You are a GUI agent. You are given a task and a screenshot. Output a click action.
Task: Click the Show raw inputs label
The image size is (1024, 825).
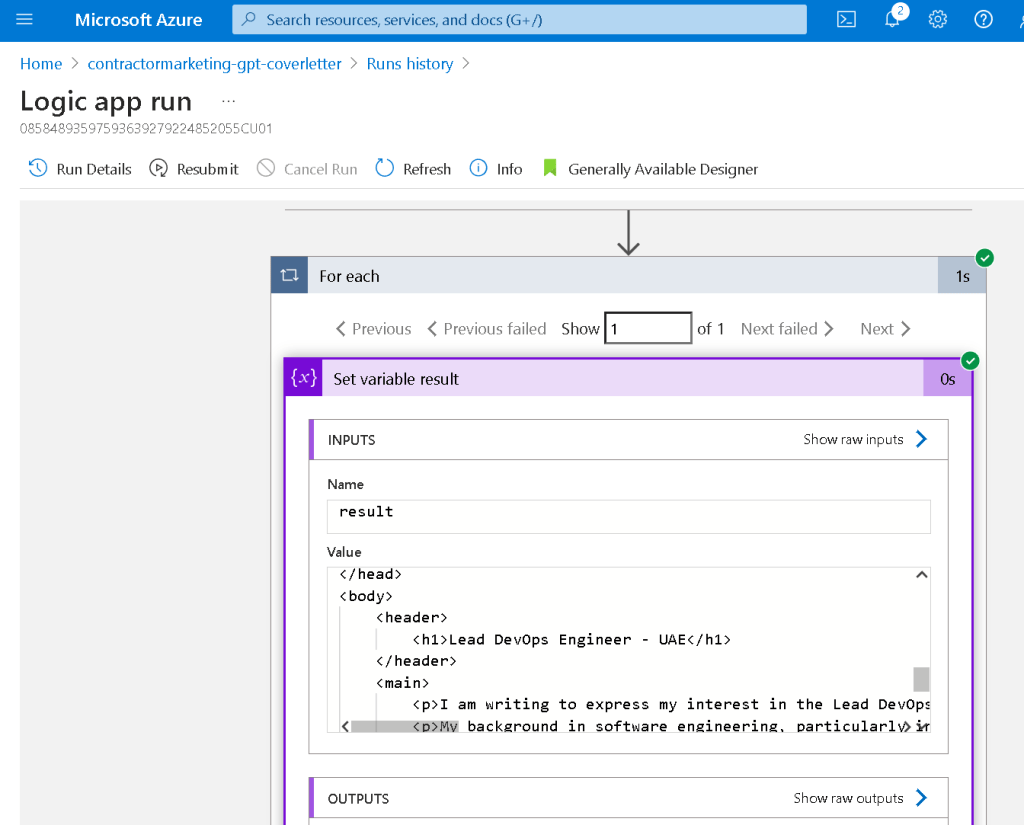[x=853, y=439]
